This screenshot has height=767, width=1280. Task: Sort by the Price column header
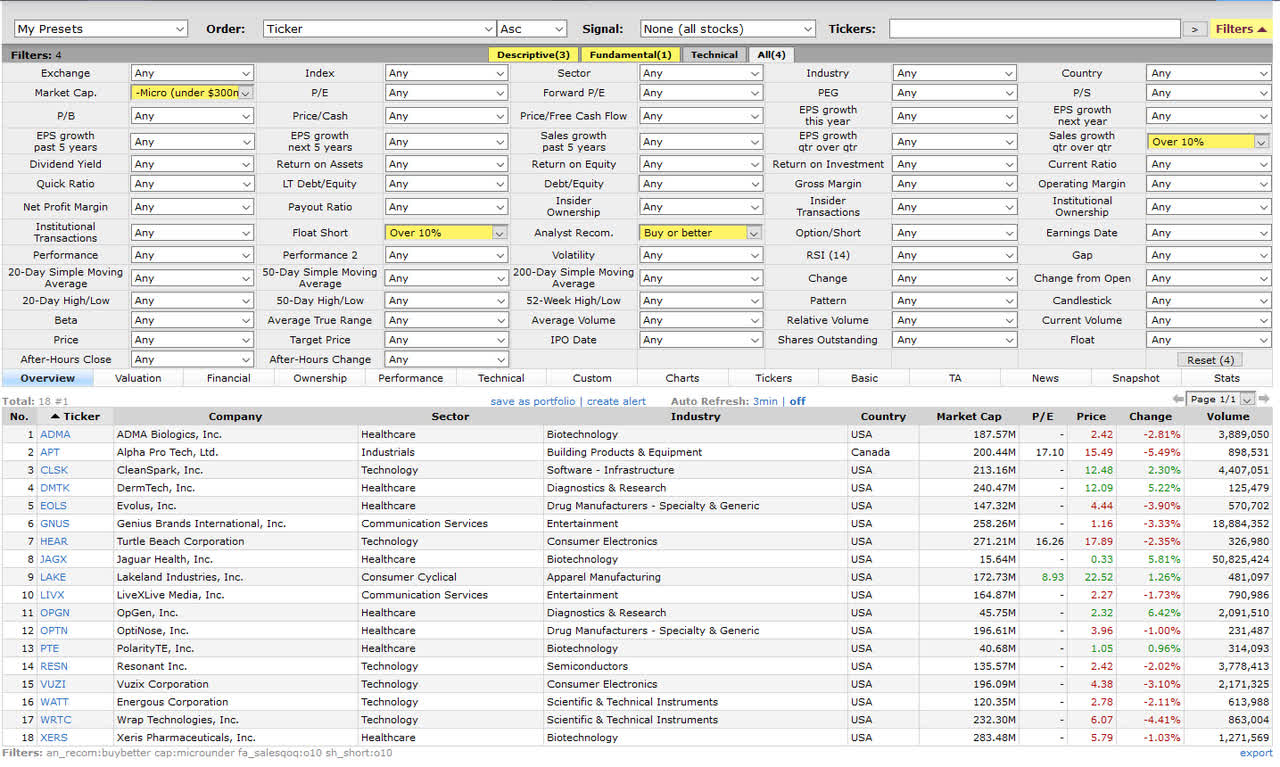[1092, 416]
